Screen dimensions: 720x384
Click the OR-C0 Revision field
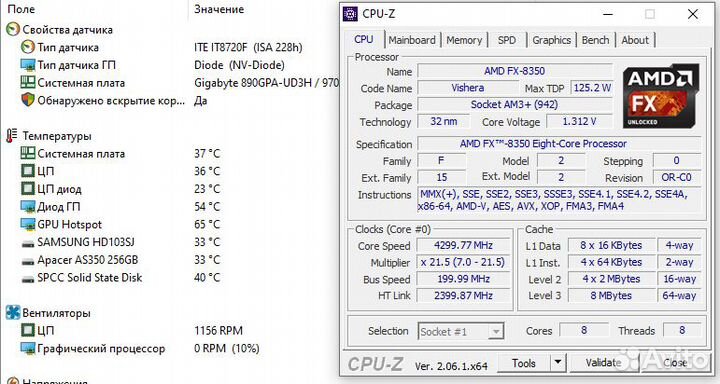click(676, 177)
